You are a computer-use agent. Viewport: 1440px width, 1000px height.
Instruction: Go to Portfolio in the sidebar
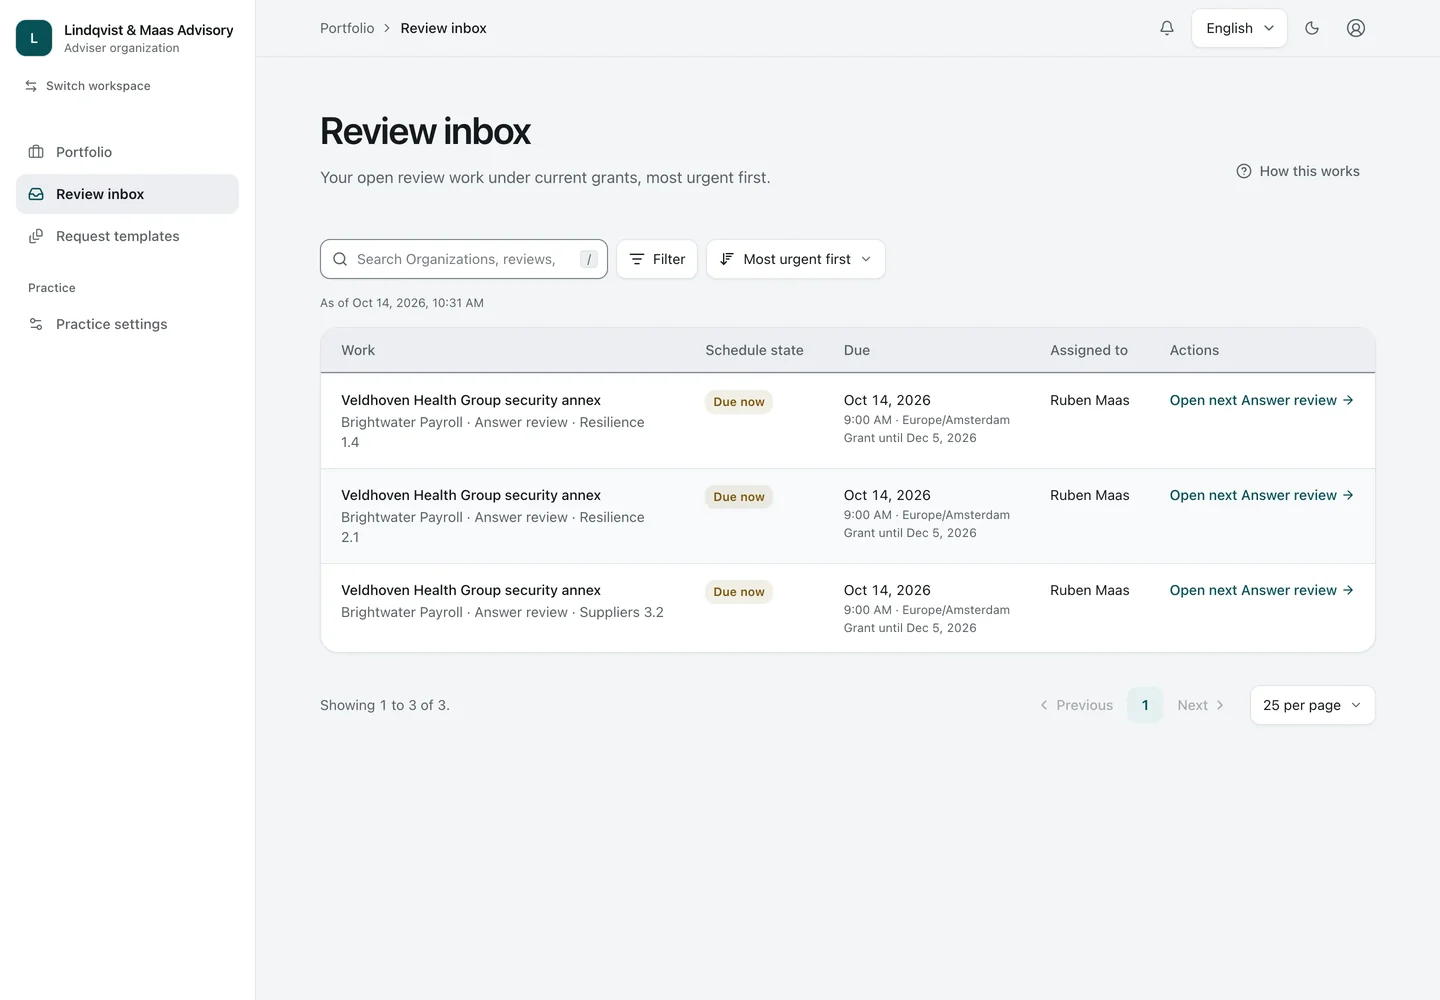point(127,152)
